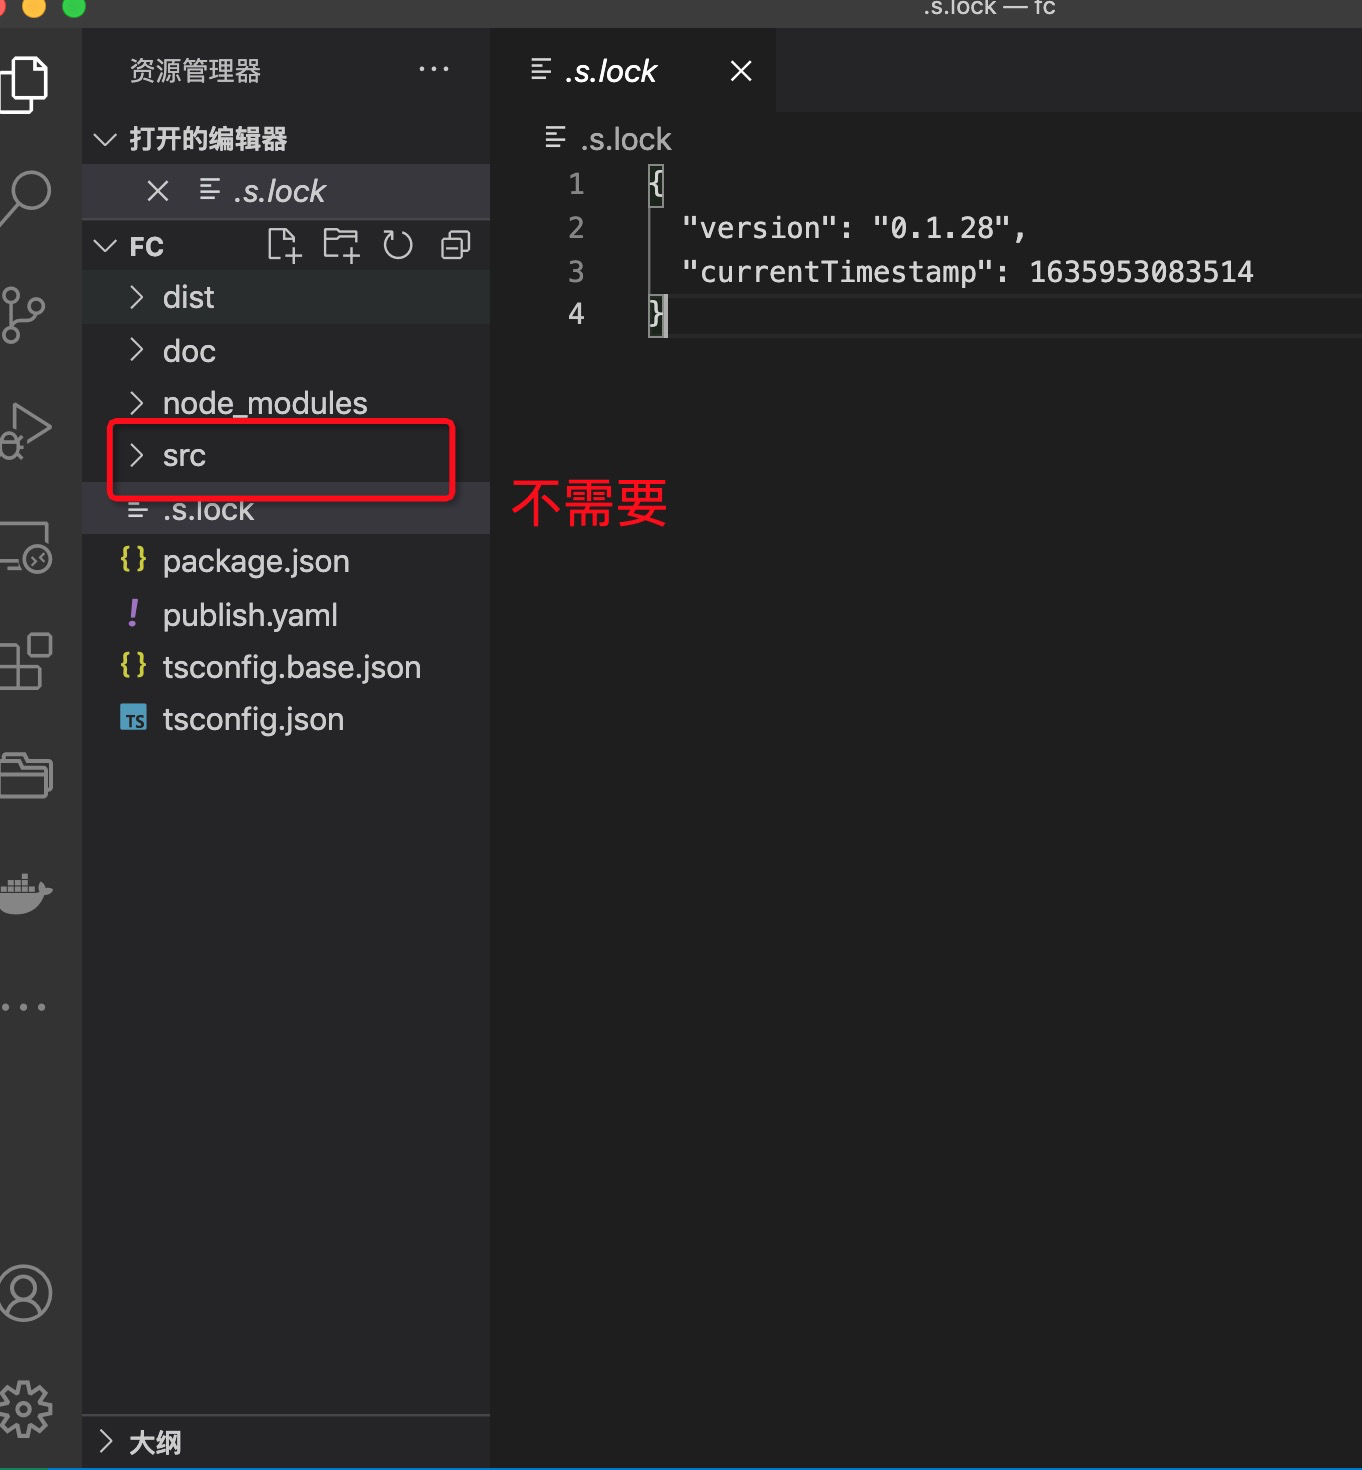The width and height of the screenshot is (1362, 1470).
Task: Open package.json from the file tree
Action: pyautogui.click(x=256, y=561)
